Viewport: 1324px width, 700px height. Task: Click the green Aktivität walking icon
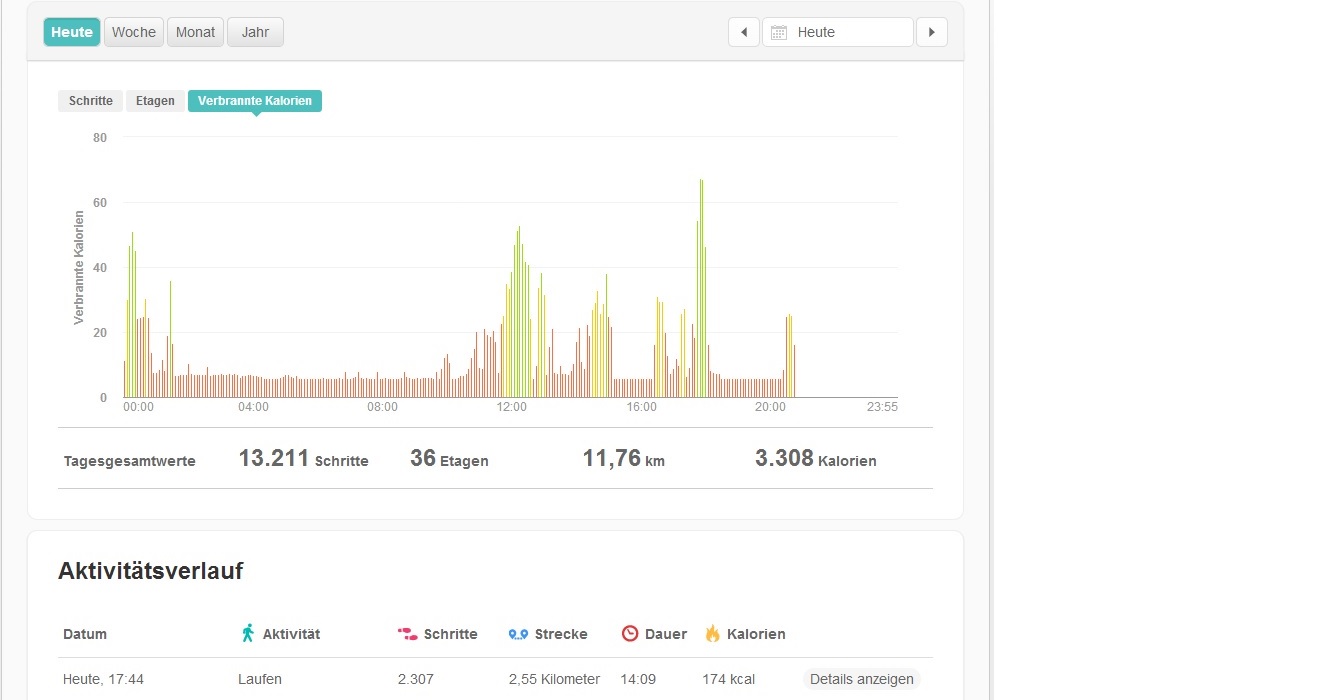click(247, 633)
